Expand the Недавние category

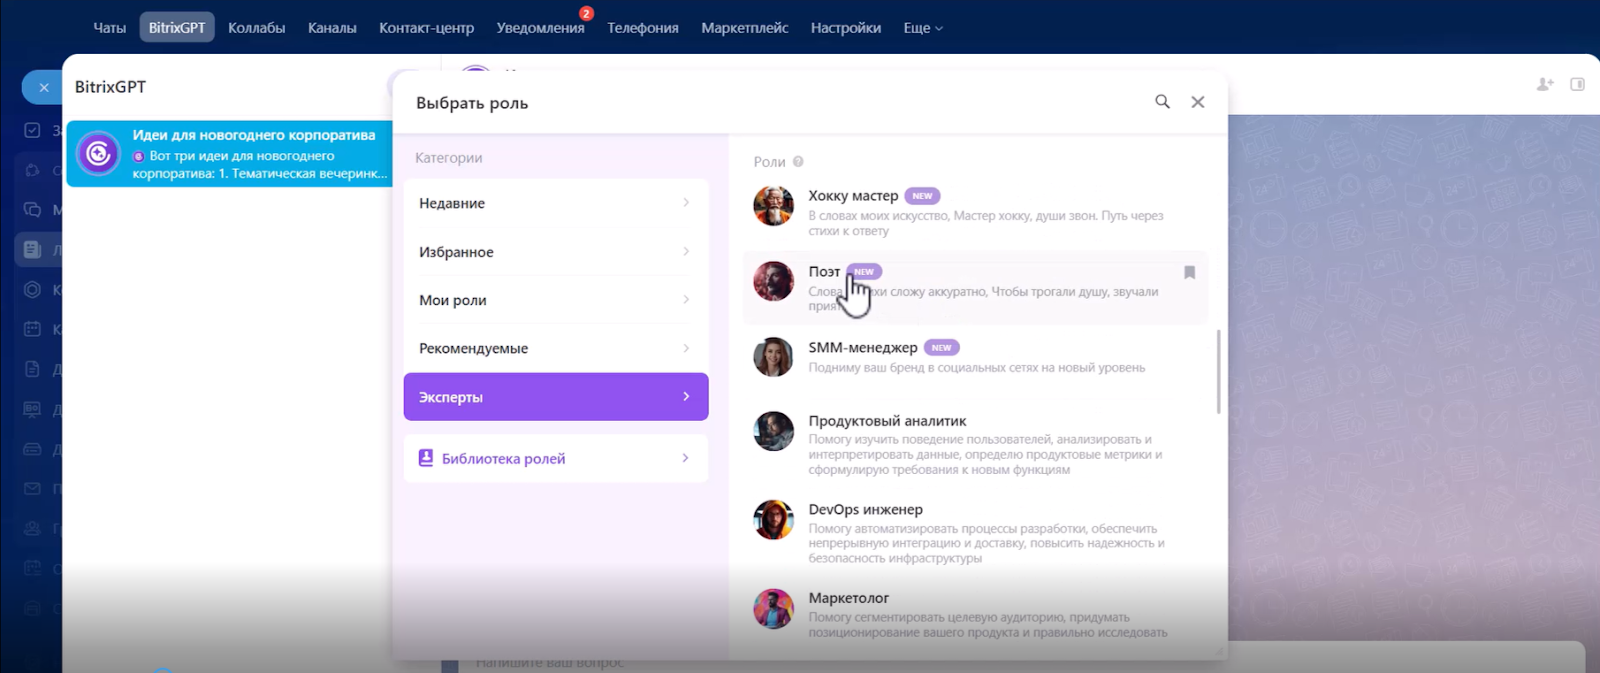pyautogui.click(x=555, y=203)
